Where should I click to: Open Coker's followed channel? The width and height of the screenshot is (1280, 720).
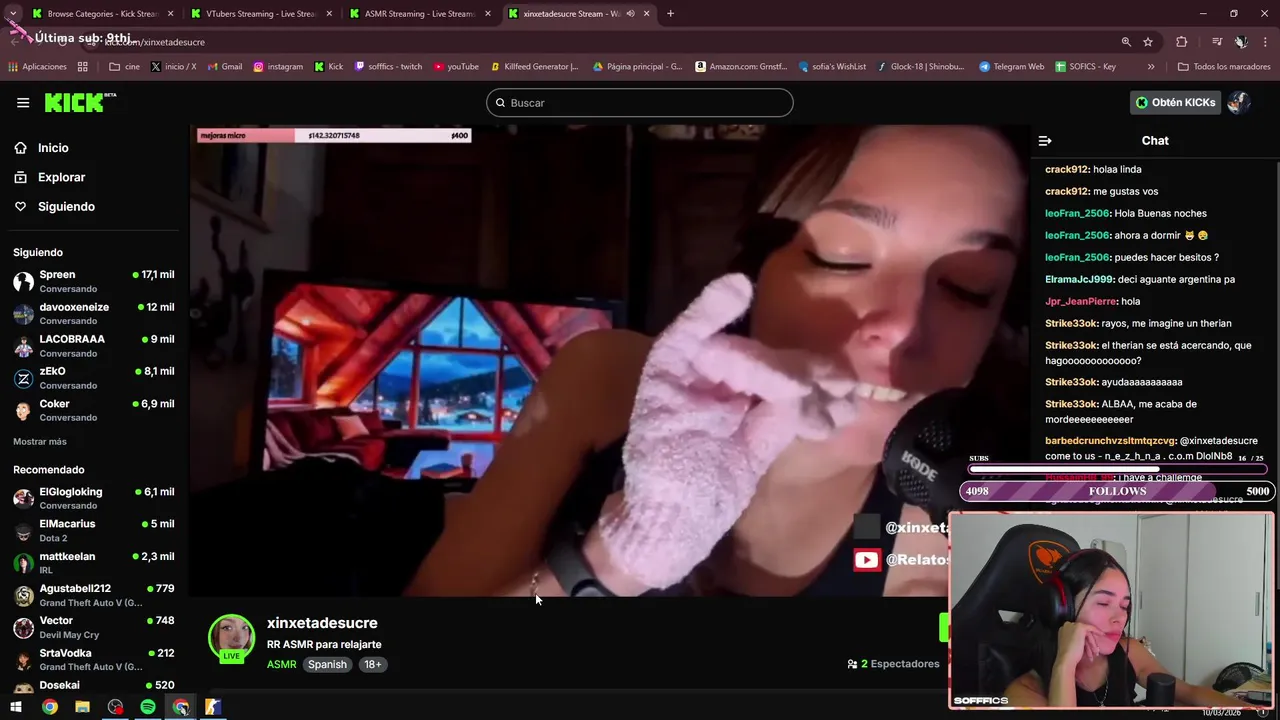click(x=94, y=410)
